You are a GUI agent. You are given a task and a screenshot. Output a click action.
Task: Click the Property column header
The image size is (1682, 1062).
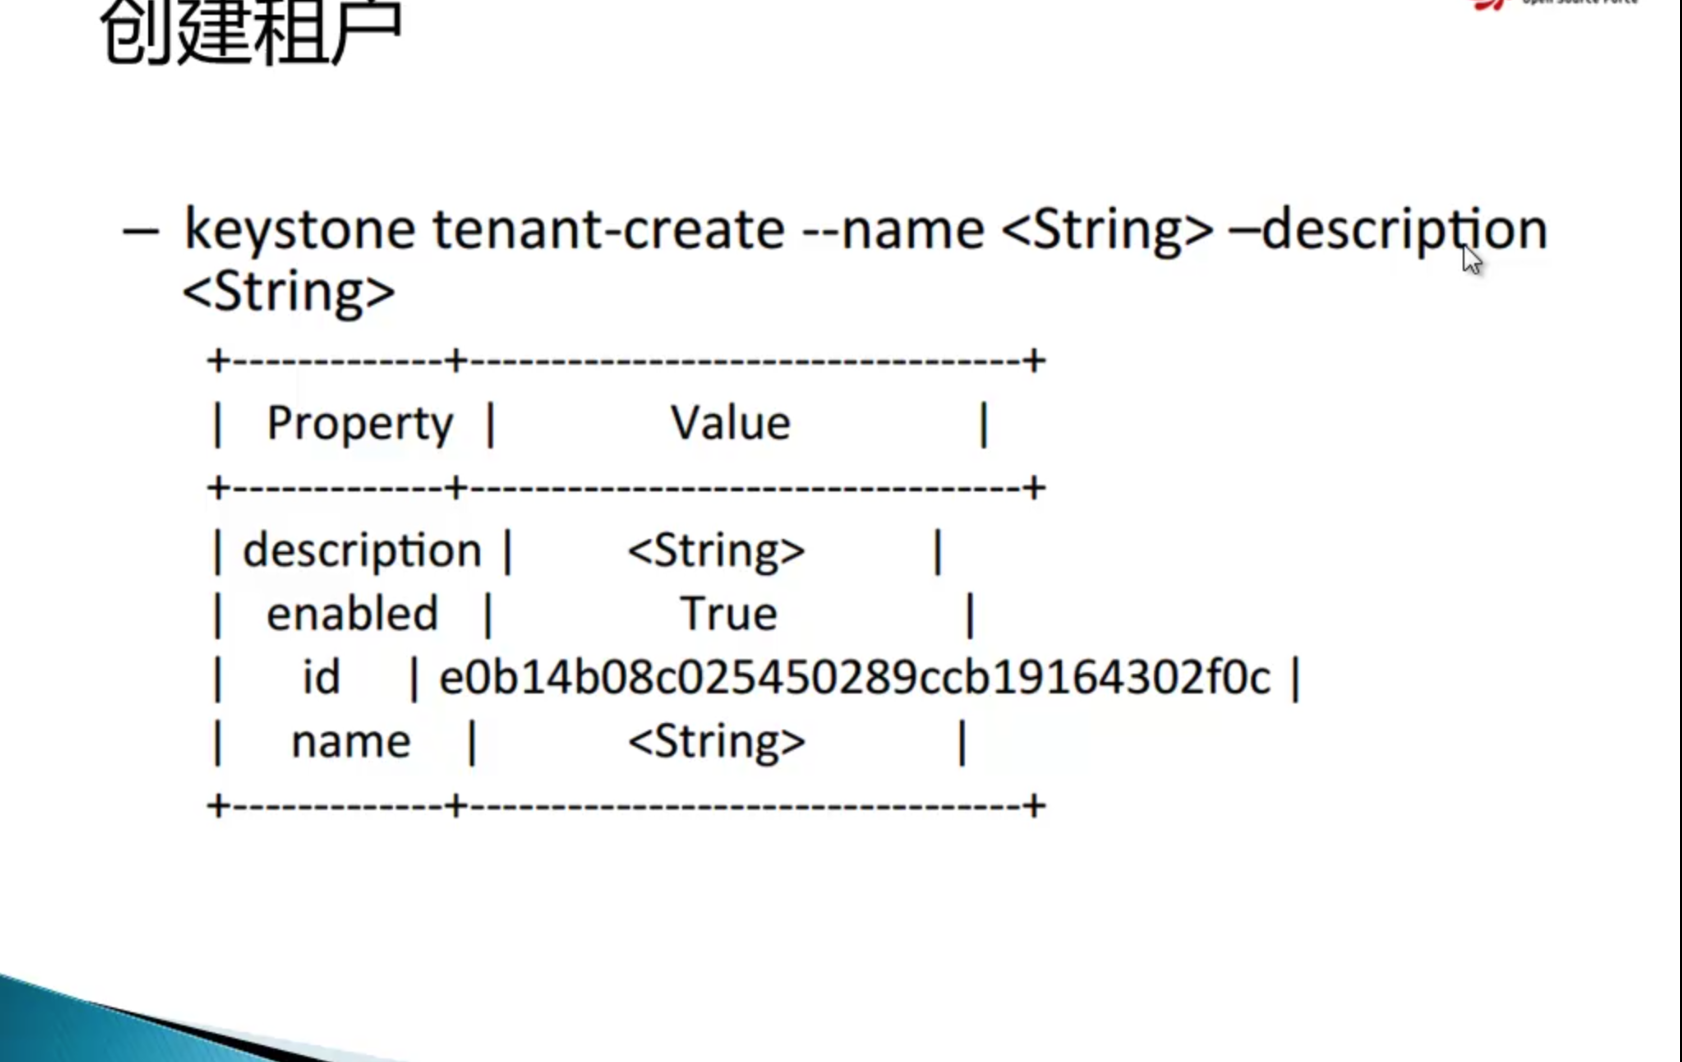pyautogui.click(x=357, y=421)
